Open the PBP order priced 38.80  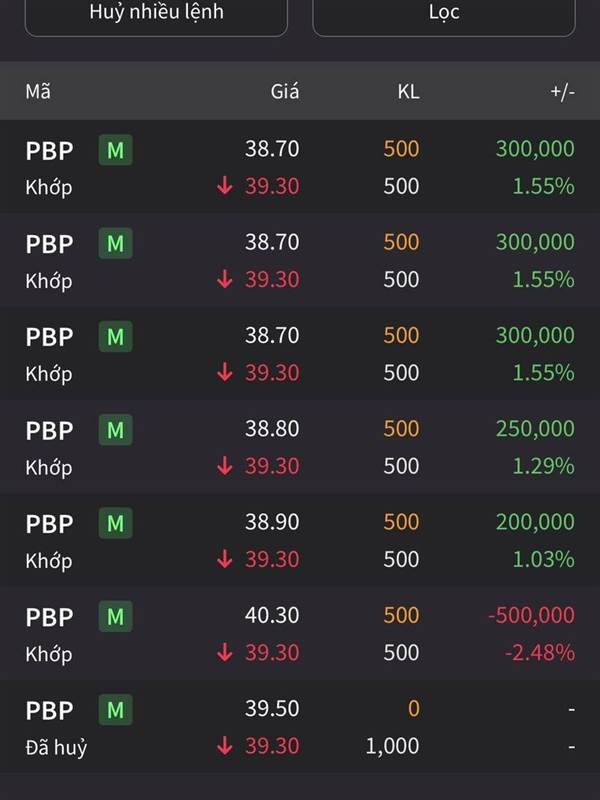(x=300, y=447)
